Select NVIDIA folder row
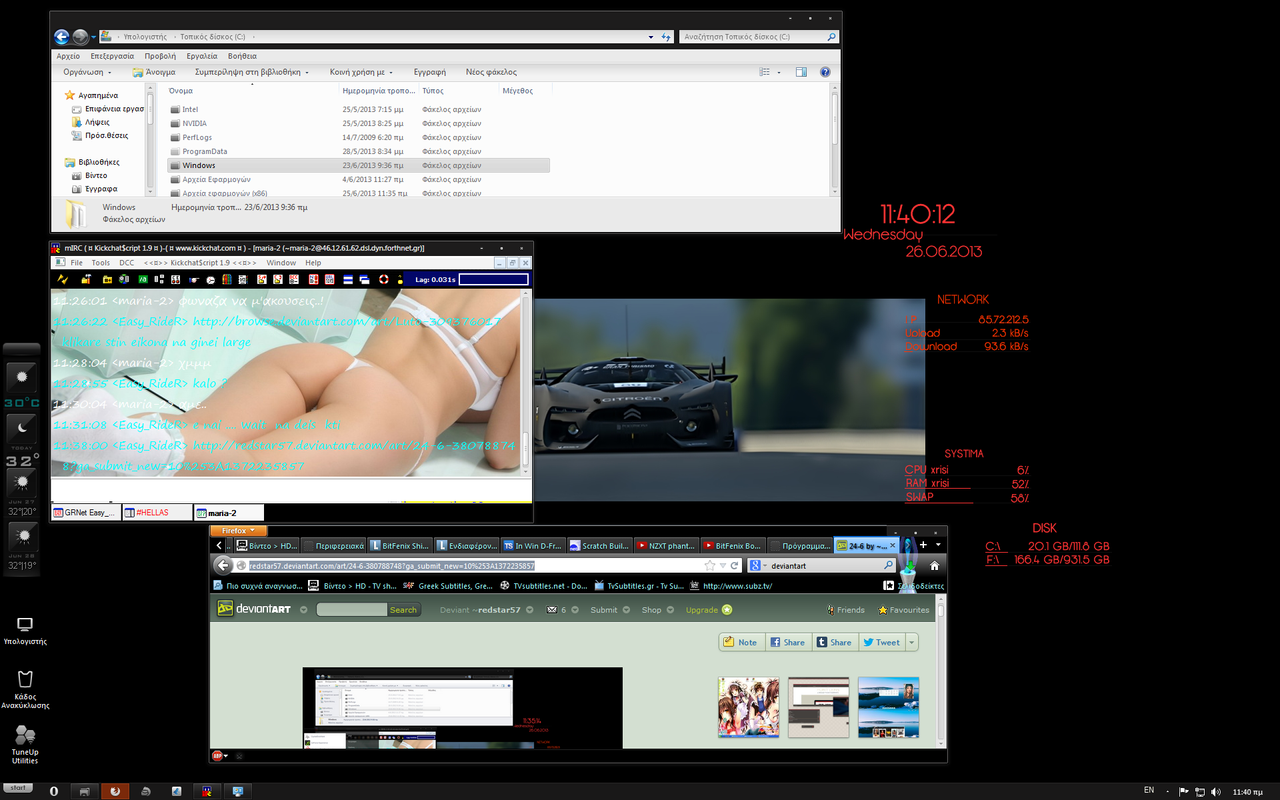 click(358, 123)
